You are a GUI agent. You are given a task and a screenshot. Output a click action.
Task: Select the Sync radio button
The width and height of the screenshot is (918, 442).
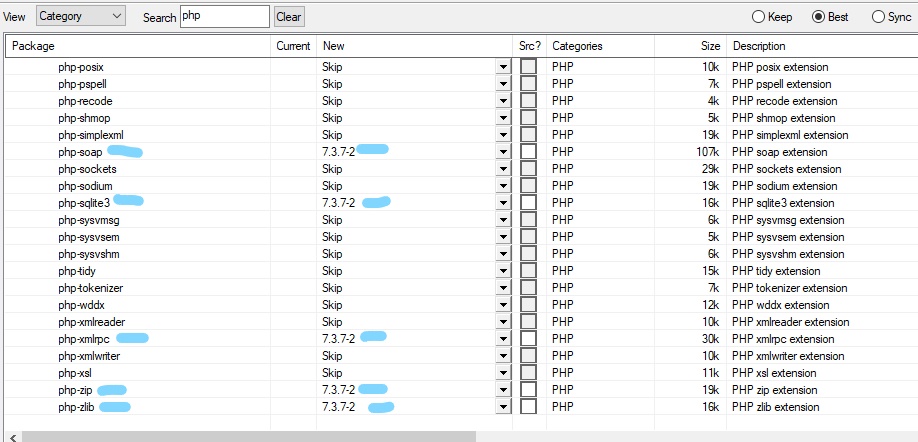pyautogui.click(x=878, y=17)
